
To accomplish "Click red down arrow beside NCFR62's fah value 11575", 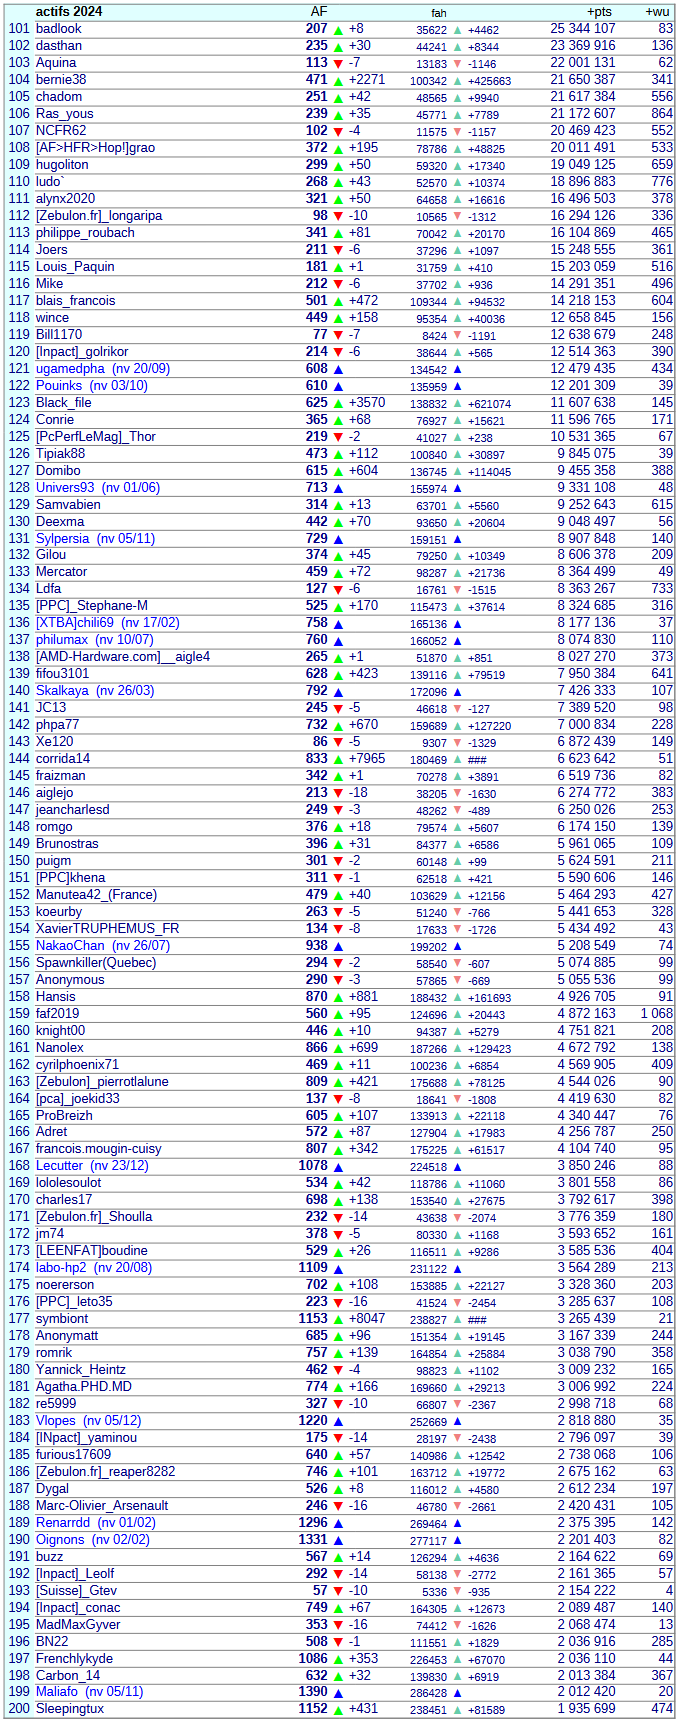I will click(x=458, y=131).
